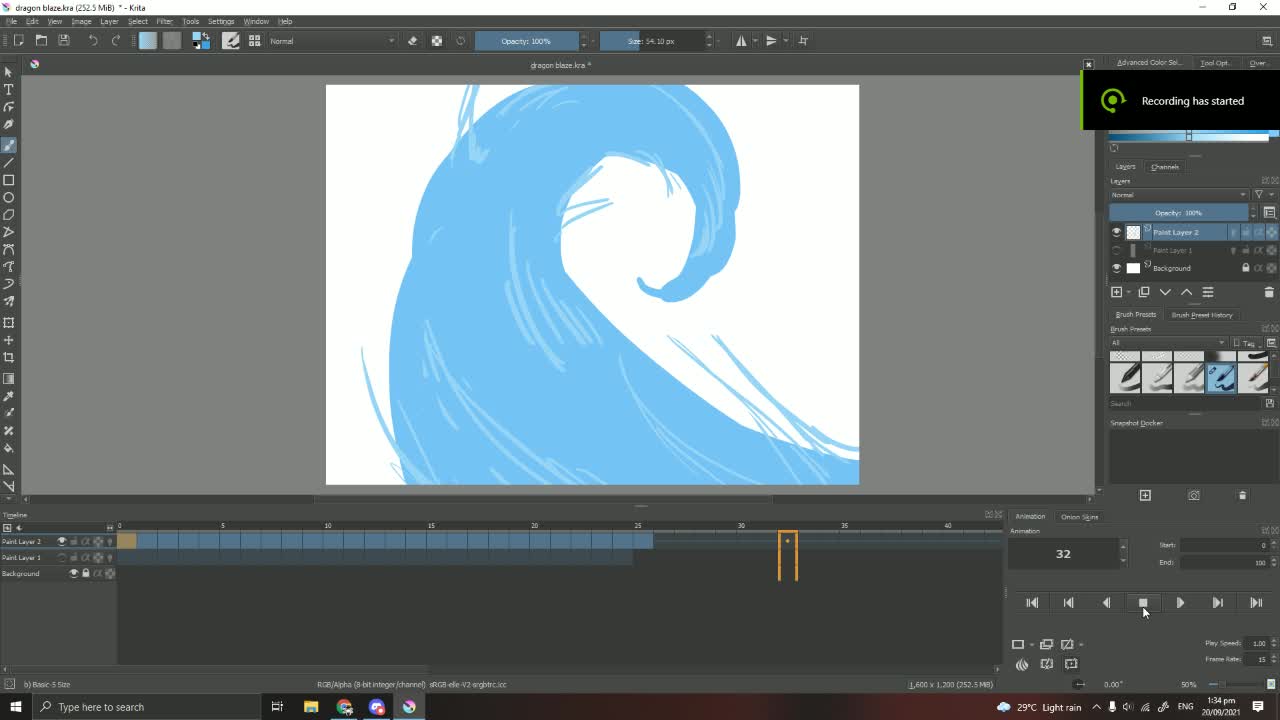Undo the last action
The width and height of the screenshot is (1280, 720).
coord(93,41)
